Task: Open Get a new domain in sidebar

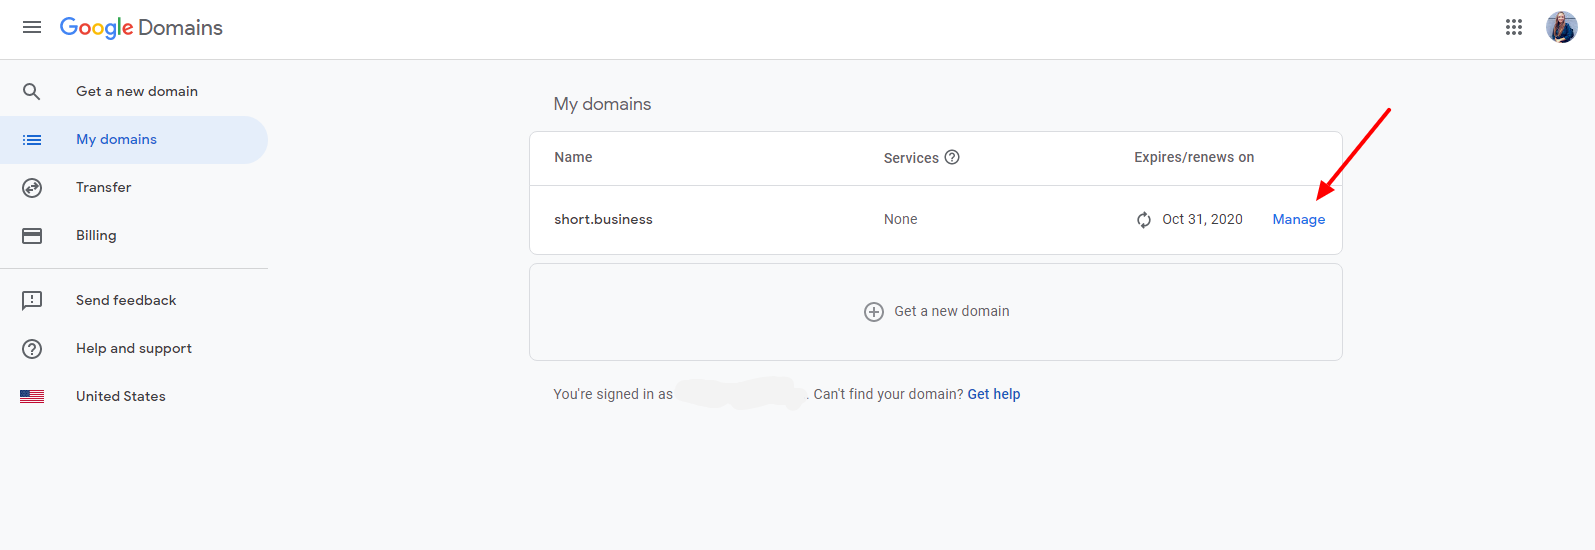Action: click(134, 91)
